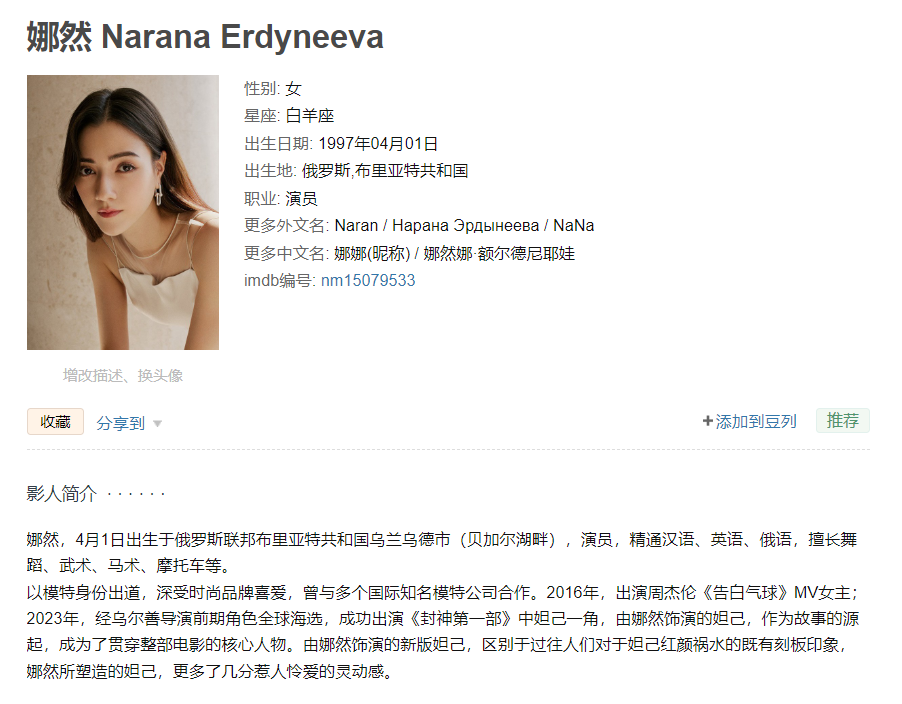Click the birth date 1997年04月01日
The width and height of the screenshot is (902, 704).
pos(378,143)
